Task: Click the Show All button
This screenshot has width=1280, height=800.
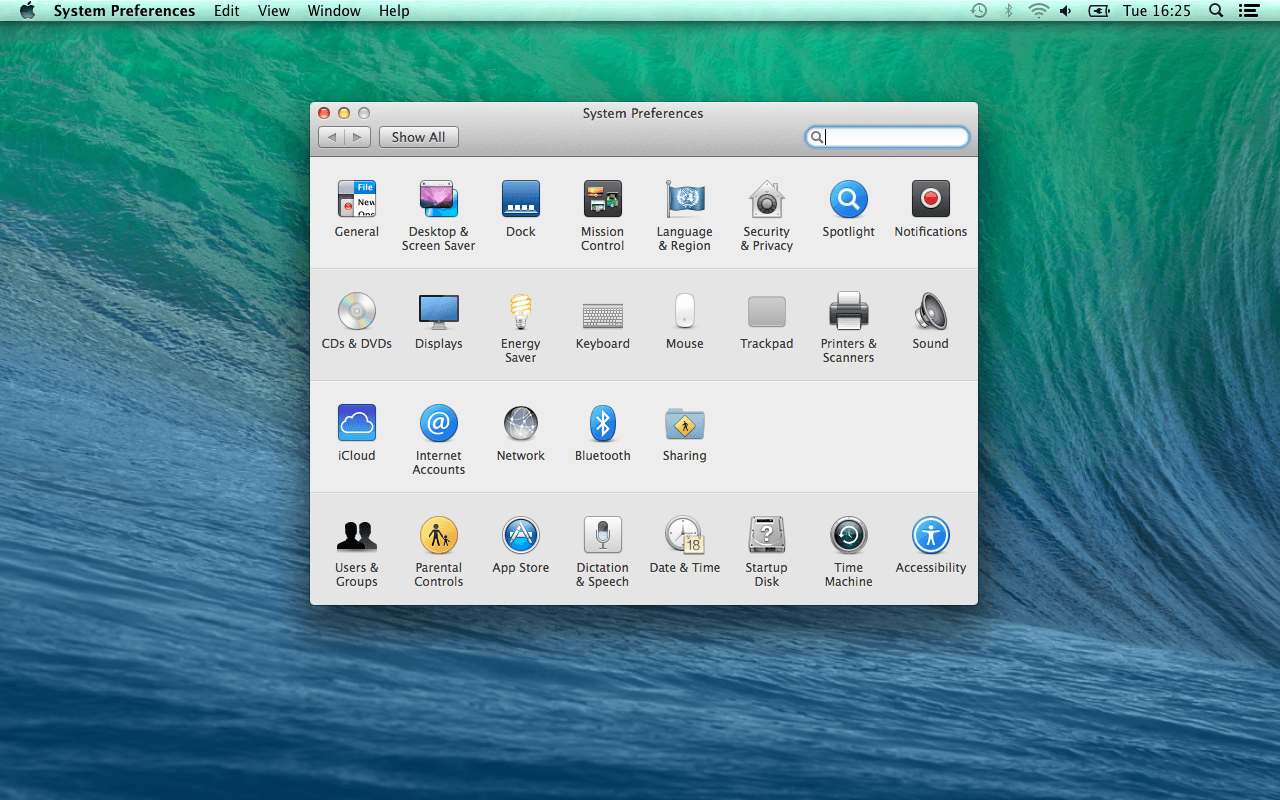Action: click(419, 137)
